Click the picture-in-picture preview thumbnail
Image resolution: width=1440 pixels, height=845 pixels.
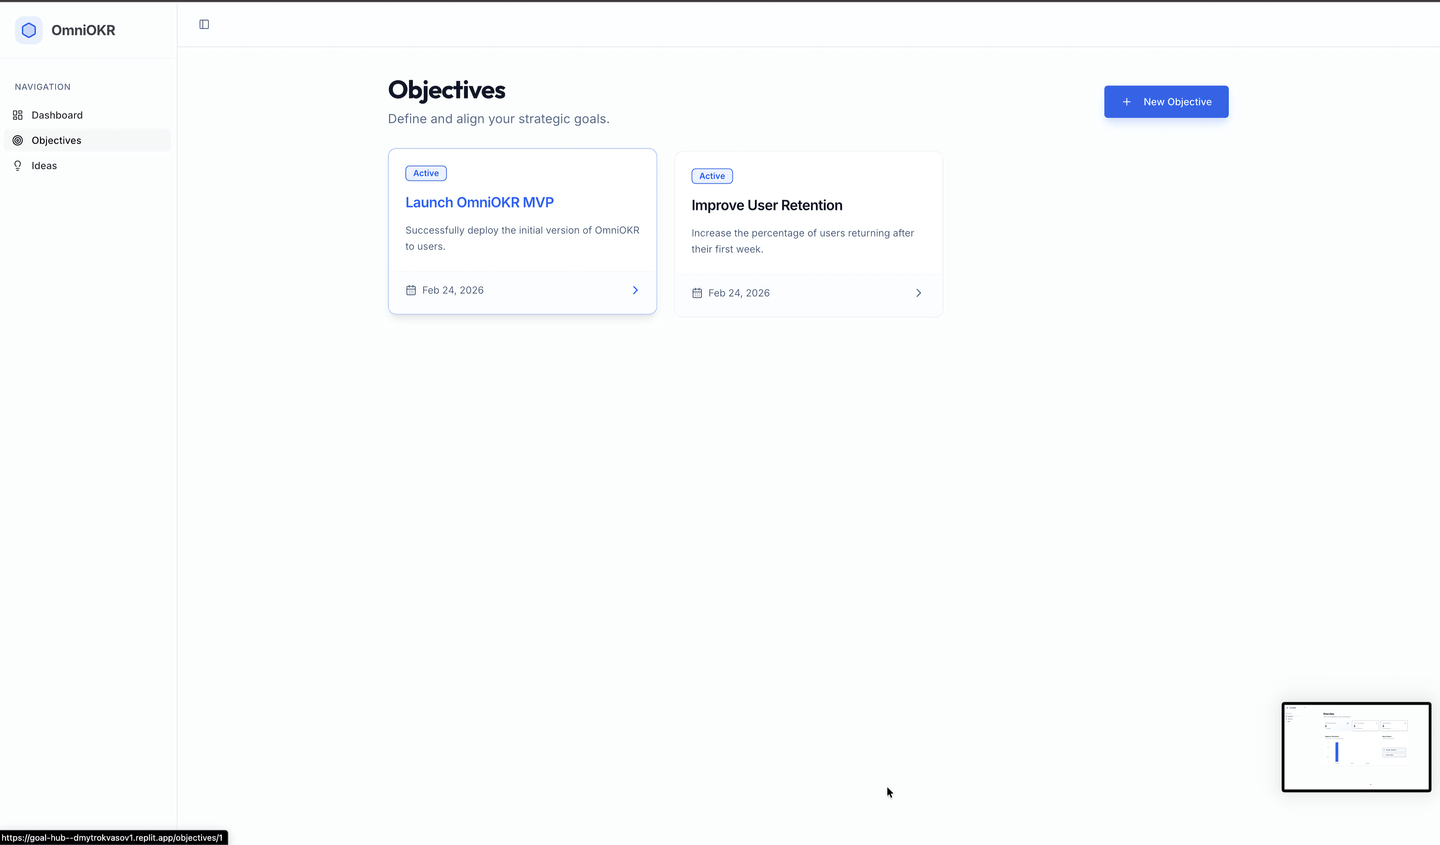pyautogui.click(x=1356, y=747)
